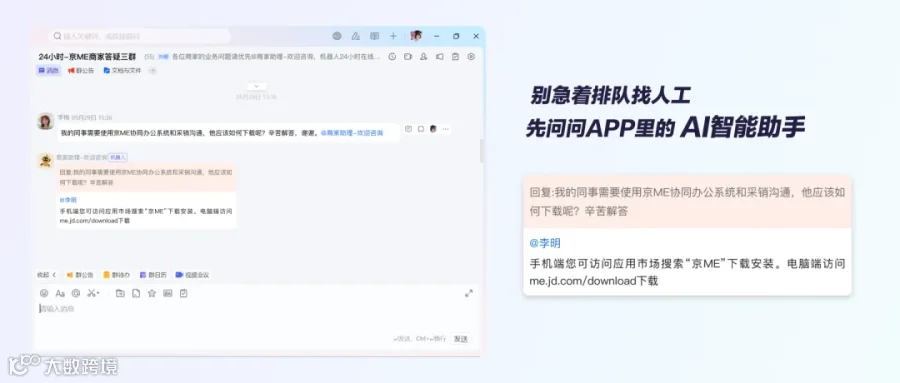Open chat history clock icon

(392, 56)
